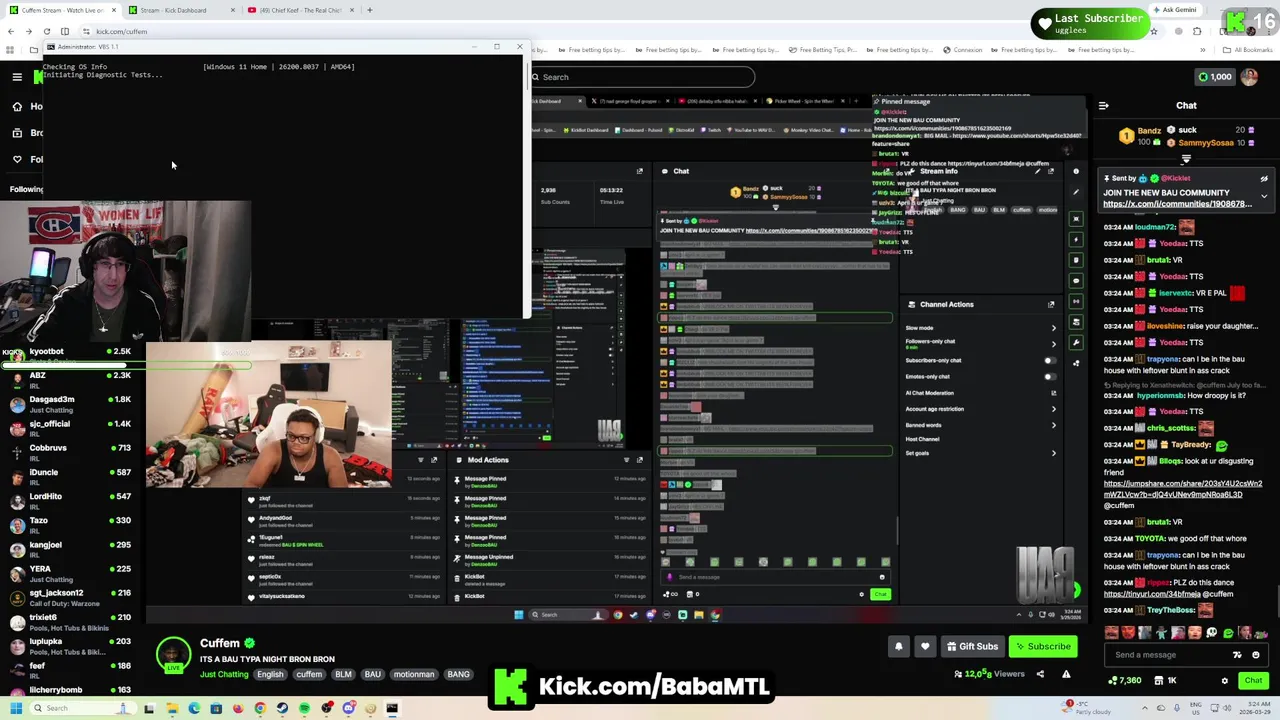Open user profile avatar menu
The height and width of the screenshot is (720, 1280).
1249,77
